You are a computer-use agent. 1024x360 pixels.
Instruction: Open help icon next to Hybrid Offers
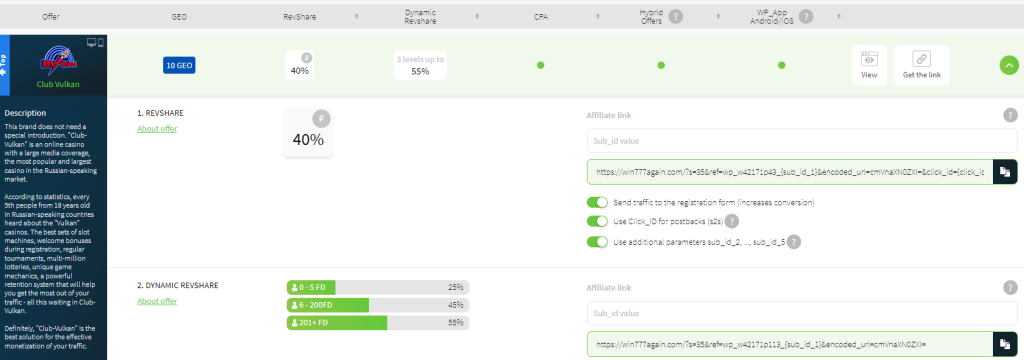coord(676,16)
